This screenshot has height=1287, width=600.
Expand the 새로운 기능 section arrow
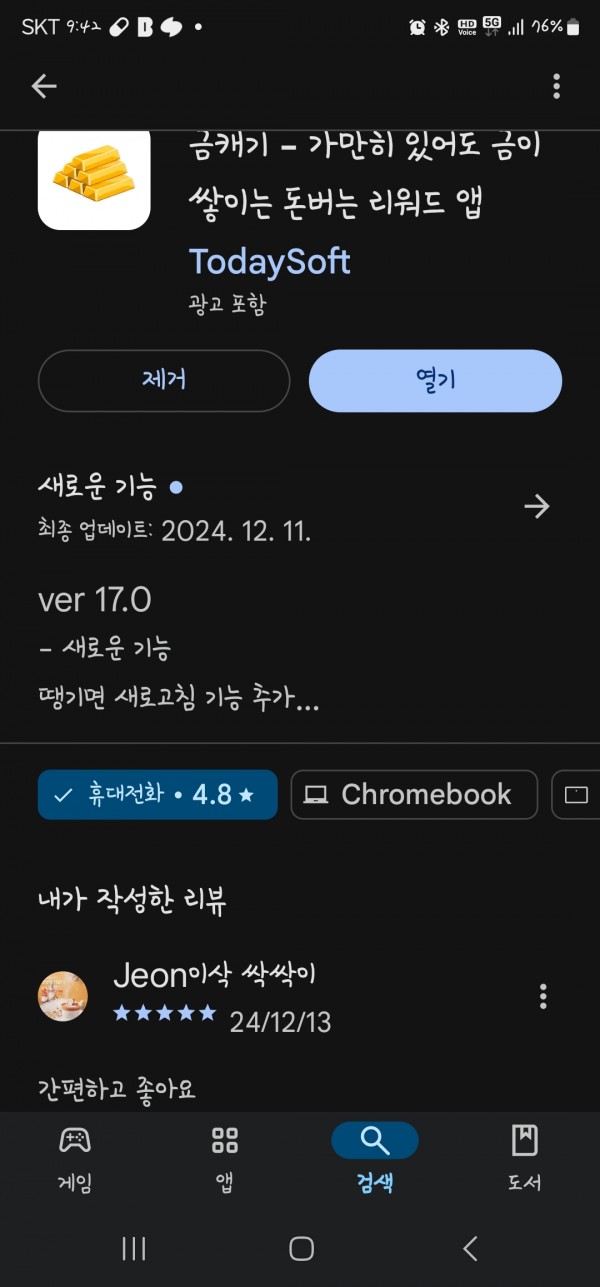tap(537, 507)
